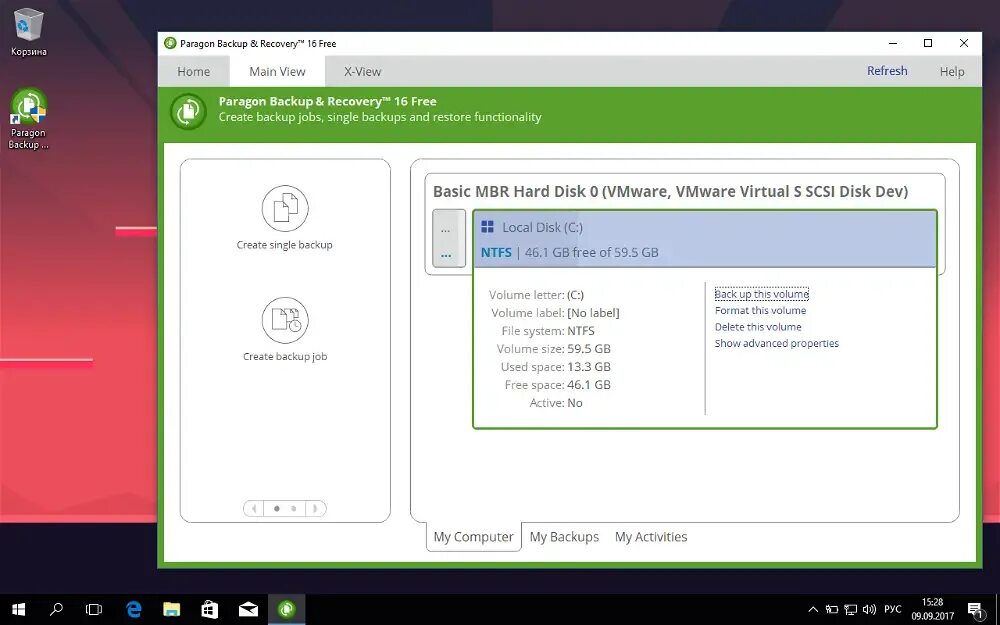Viewport: 1000px width, 625px height.
Task: Click the title bar Paragon app icon
Action: click(x=170, y=43)
